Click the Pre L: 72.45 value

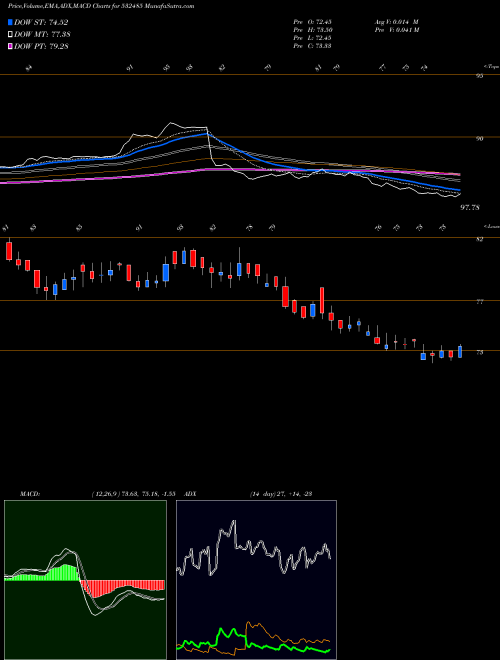312,38
